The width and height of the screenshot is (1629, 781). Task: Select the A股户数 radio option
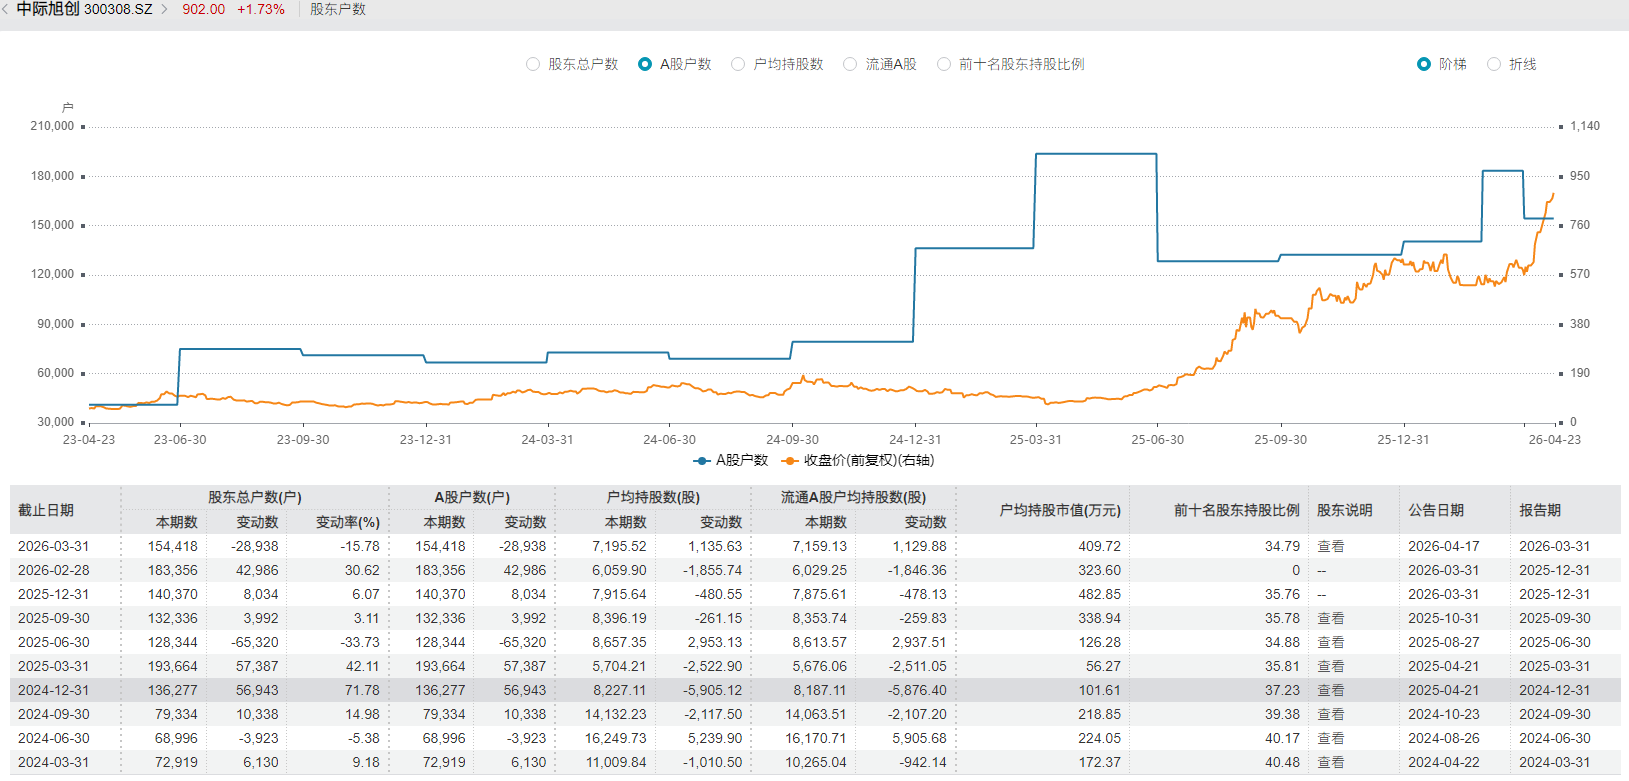(645, 64)
